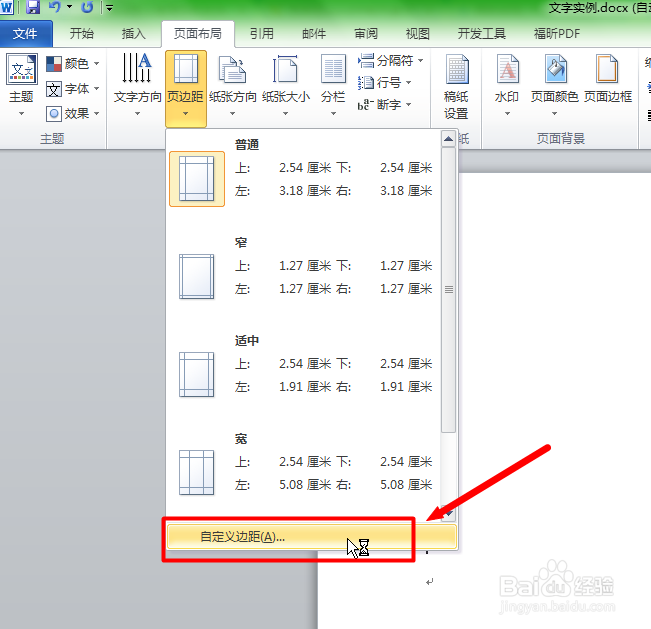This screenshot has width=651, height=629.
Task: Open the 水印 watermark menu
Action: [x=507, y=85]
